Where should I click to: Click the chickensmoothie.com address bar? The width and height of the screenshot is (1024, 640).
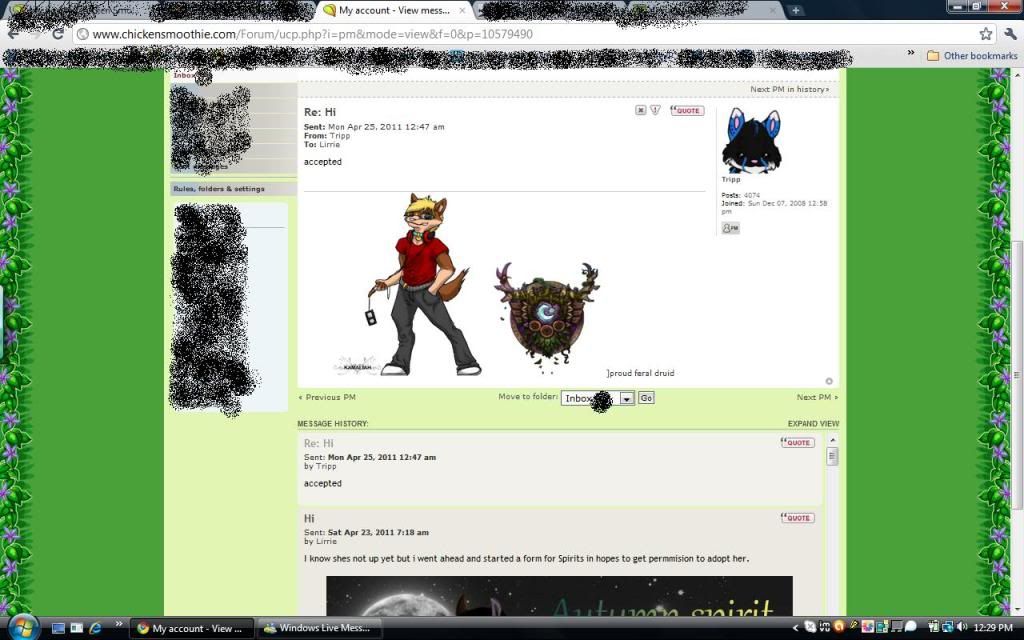pyautogui.click(x=527, y=34)
